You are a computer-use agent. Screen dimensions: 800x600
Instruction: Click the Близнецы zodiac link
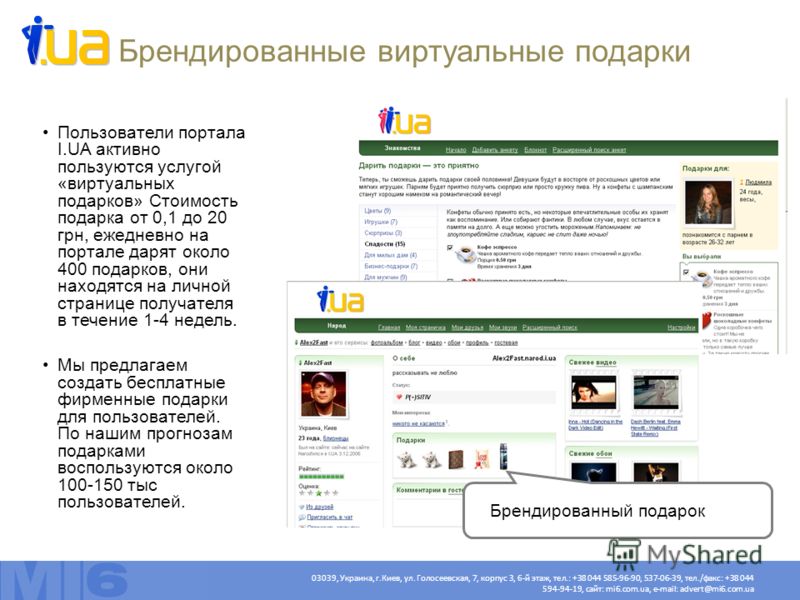pyautogui.click(x=336, y=438)
